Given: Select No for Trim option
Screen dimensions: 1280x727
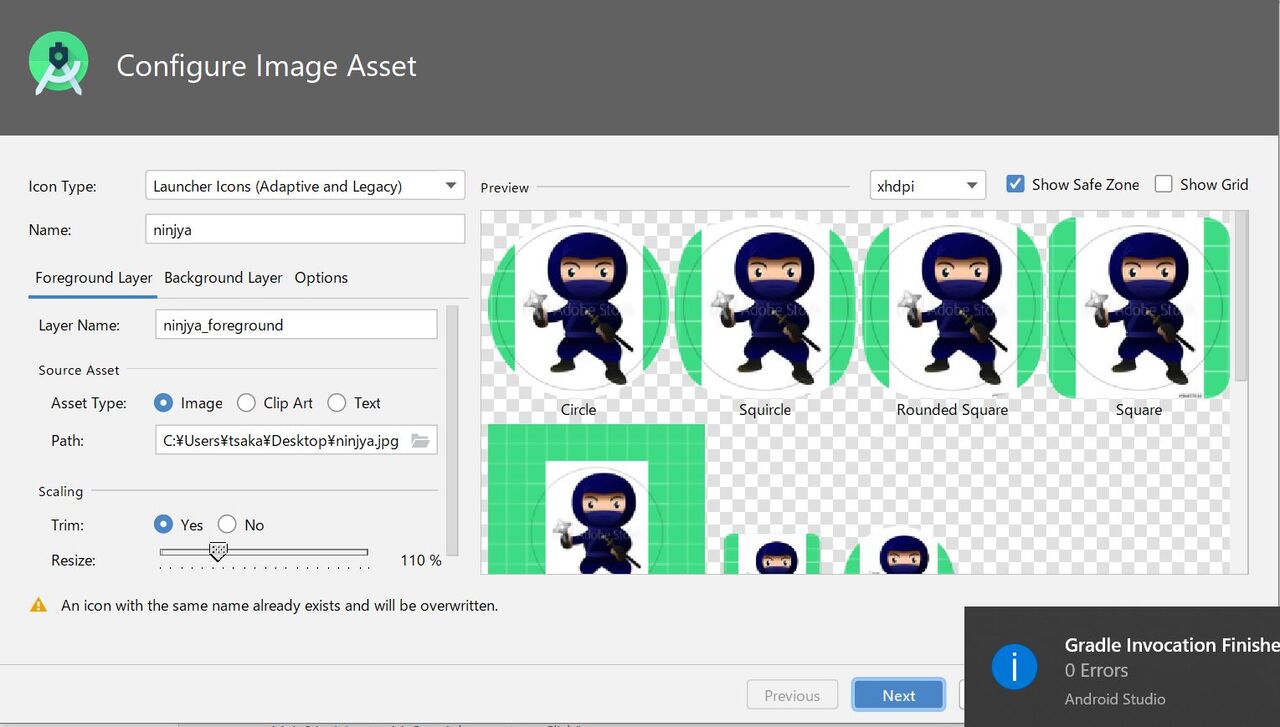Looking at the screenshot, I should pos(227,525).
